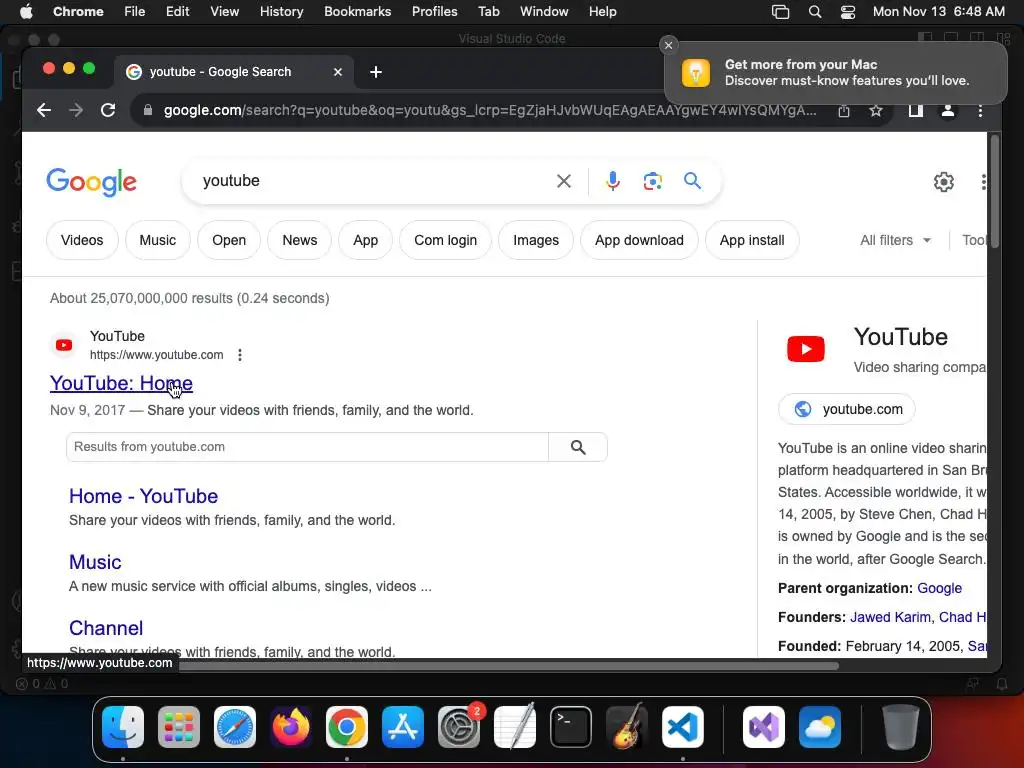This screenshot has width=1024, height=768.
Task: Filter results by Videos chip
Action: (82, 240)
